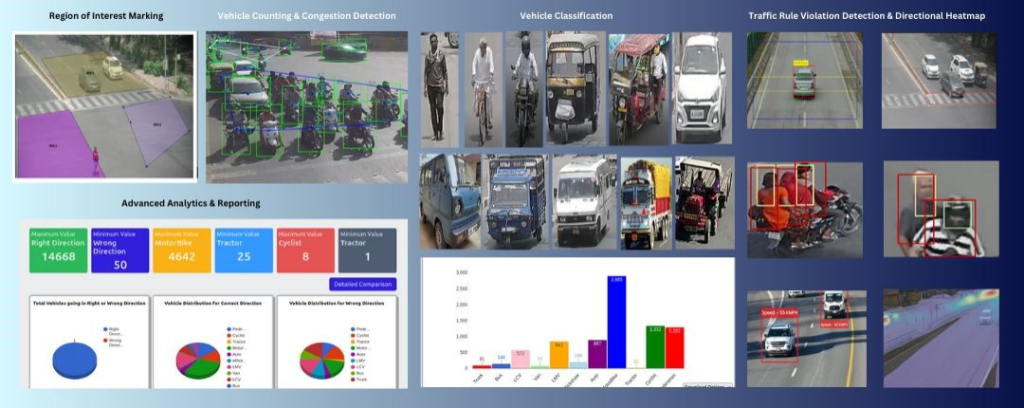Image resolution: width=1024 pixels, height=408 pixels.
Task: Open the red tractor thumbnail
Action: pos(704,201)
